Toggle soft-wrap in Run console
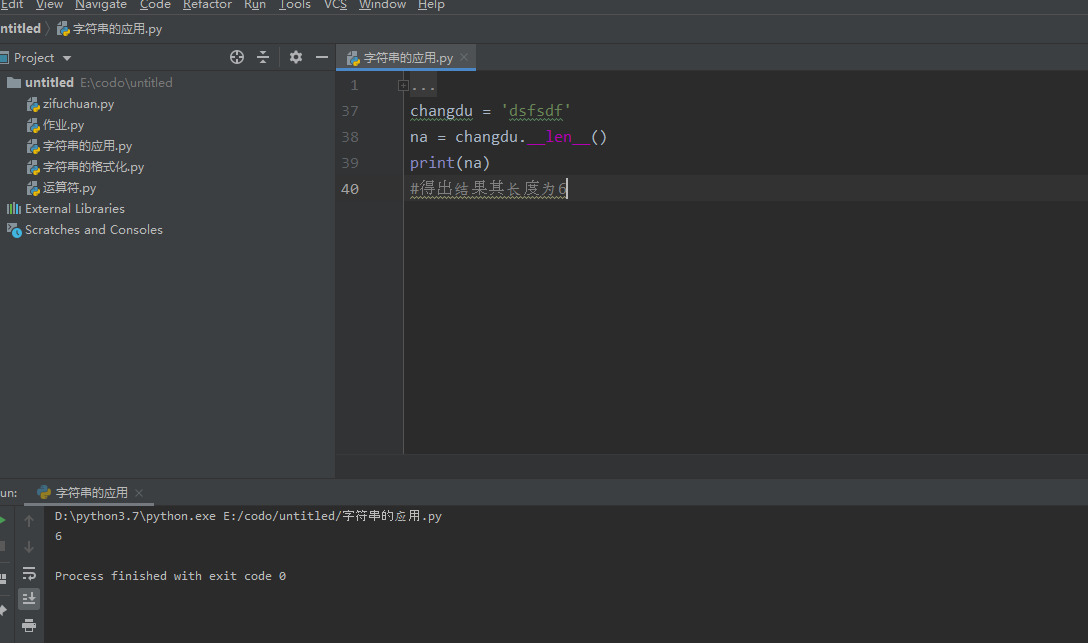The width and height of the screenshot is (1088, 643). [x=29, y=573]
